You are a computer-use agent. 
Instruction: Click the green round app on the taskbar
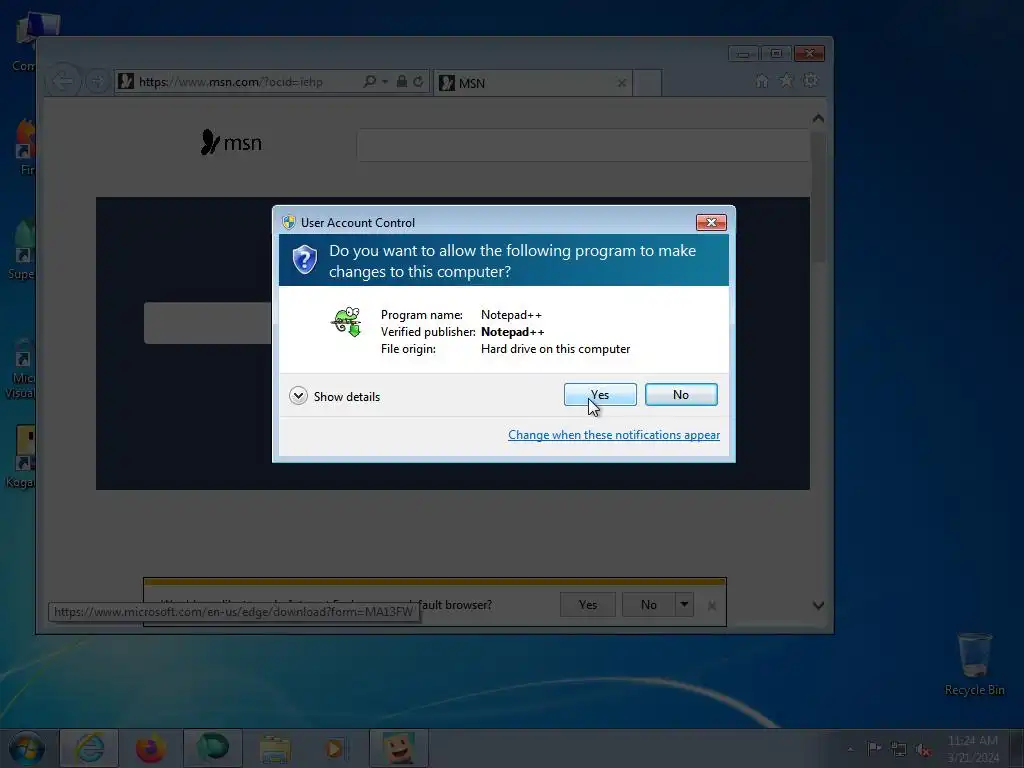point(213,748)
